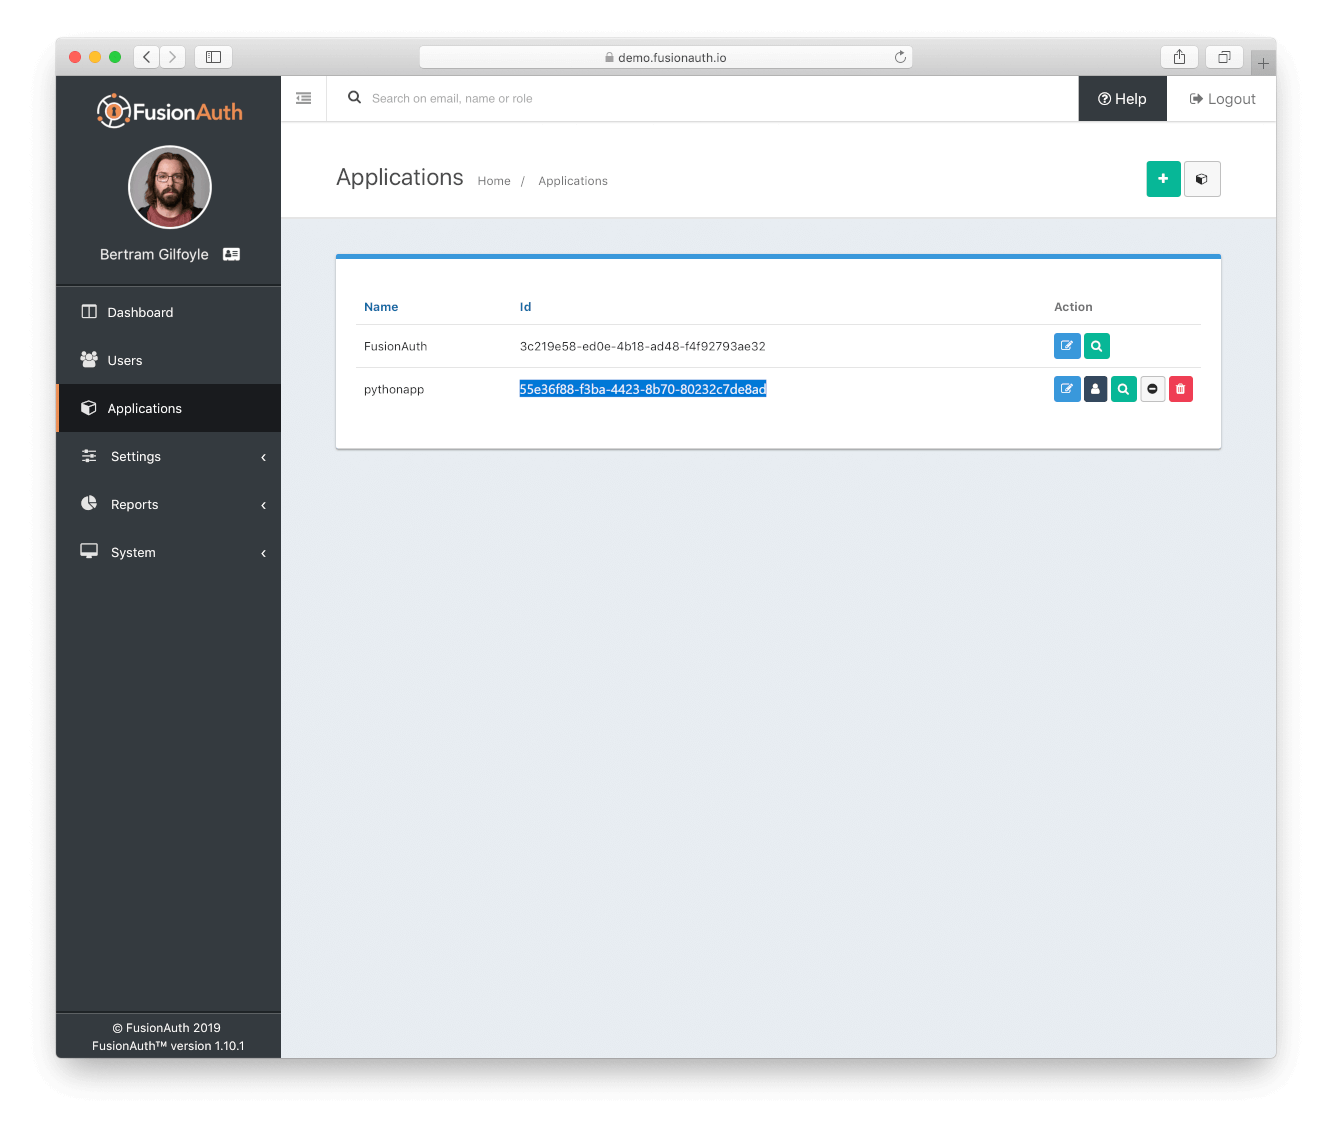
Task: Open the Help button
Action: point(1122,99)
